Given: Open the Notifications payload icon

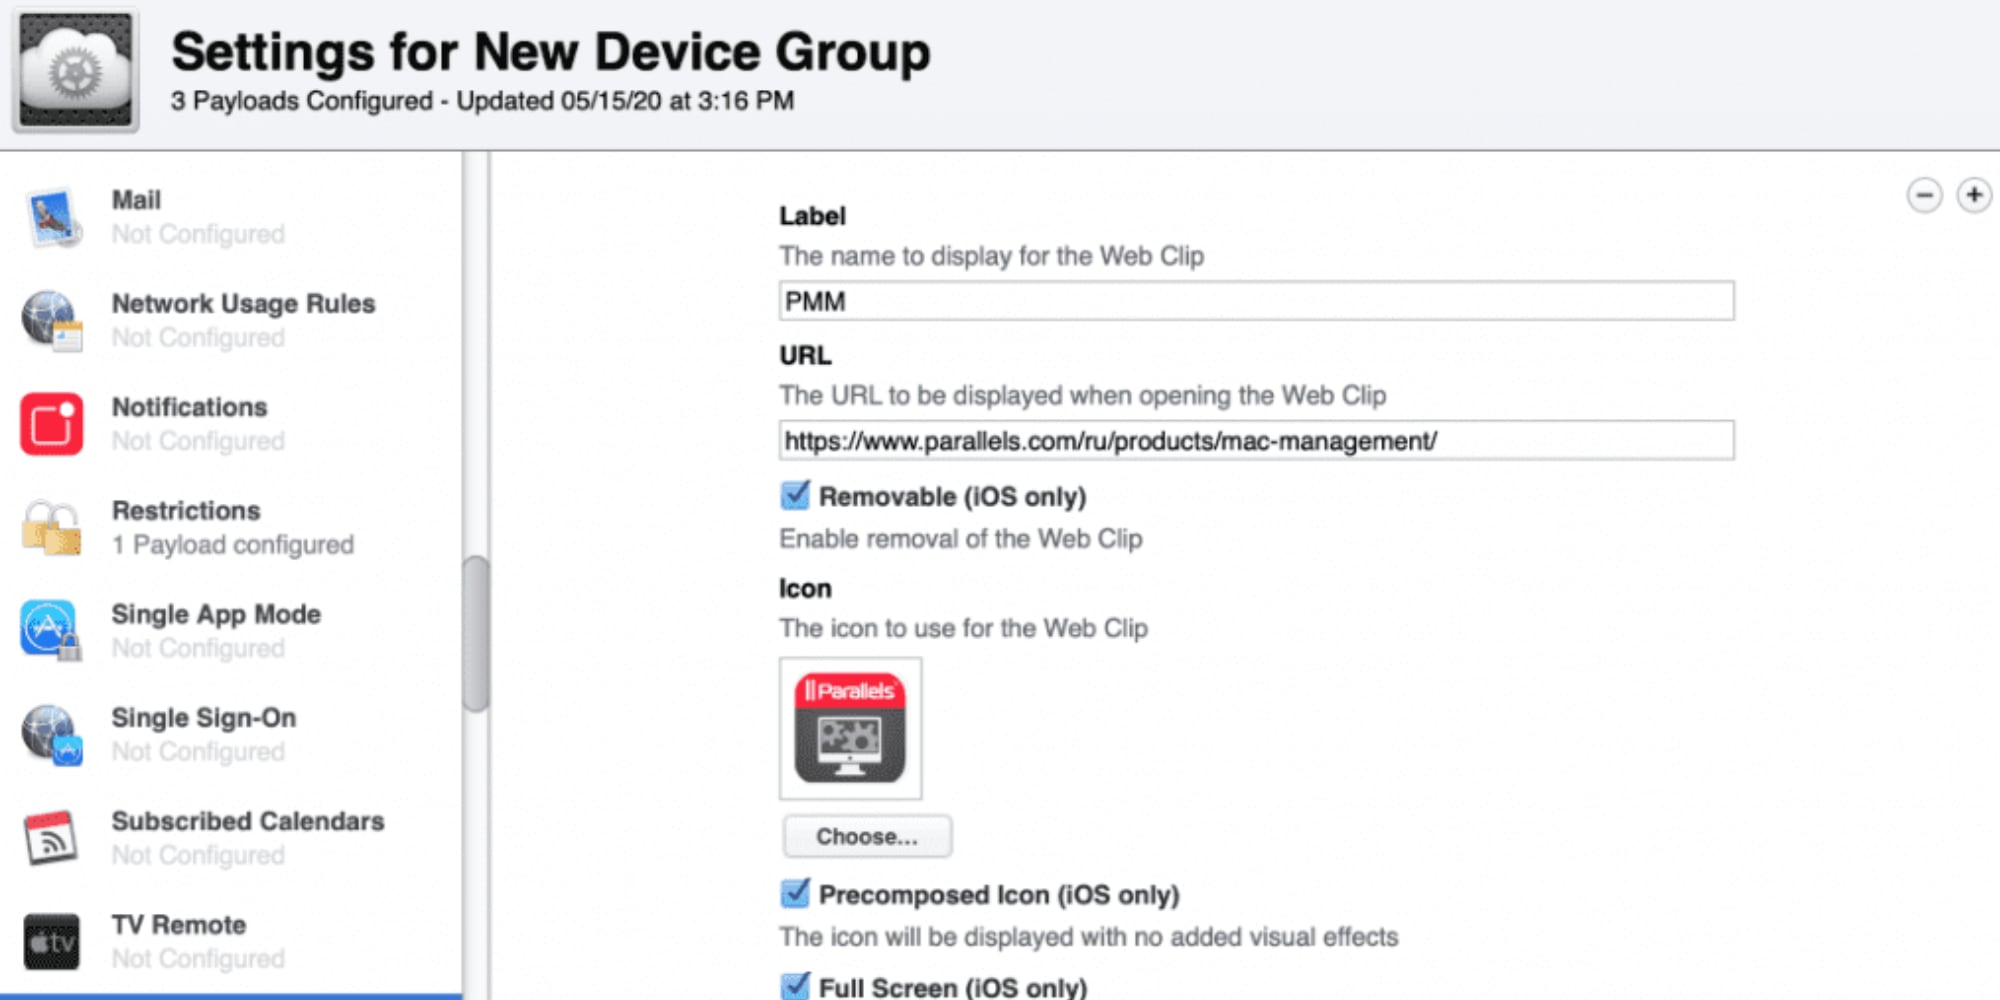Looking at the screenshot, I should click(x=52, y=424).
